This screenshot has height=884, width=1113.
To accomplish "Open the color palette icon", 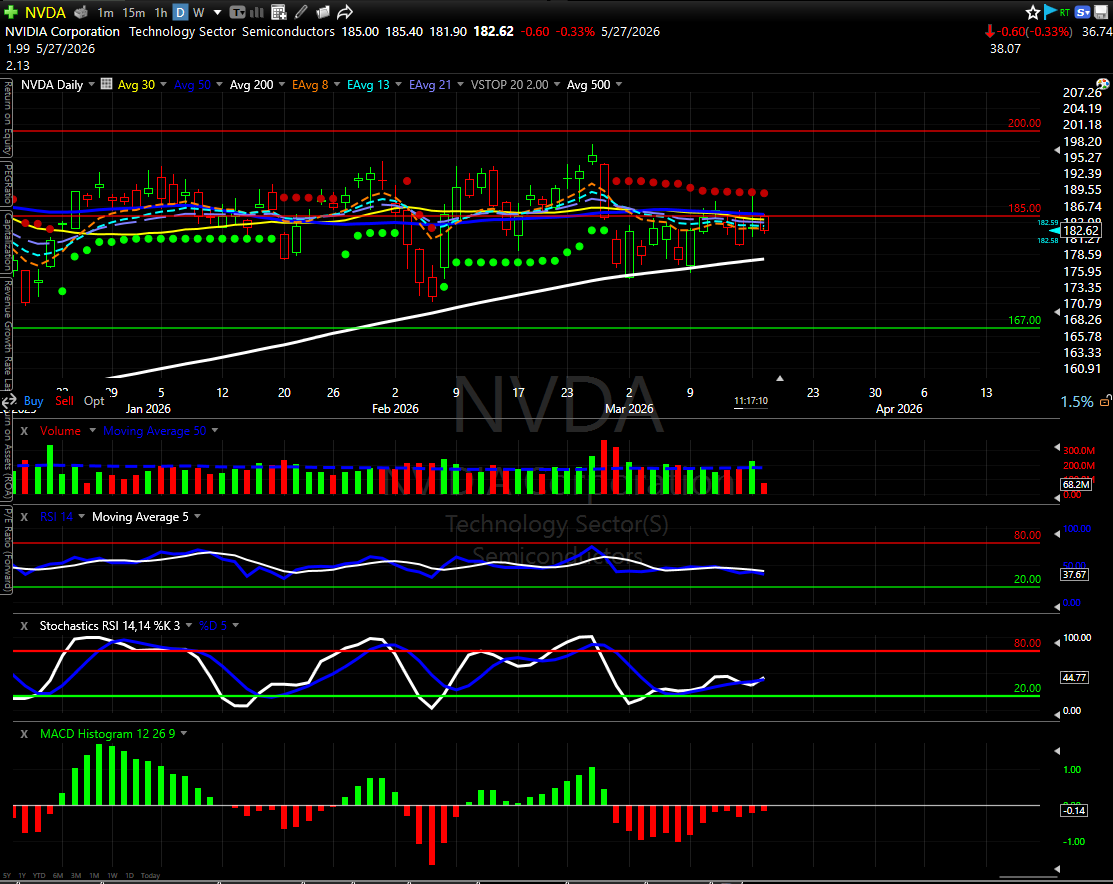I will [x=1102, y=84].
